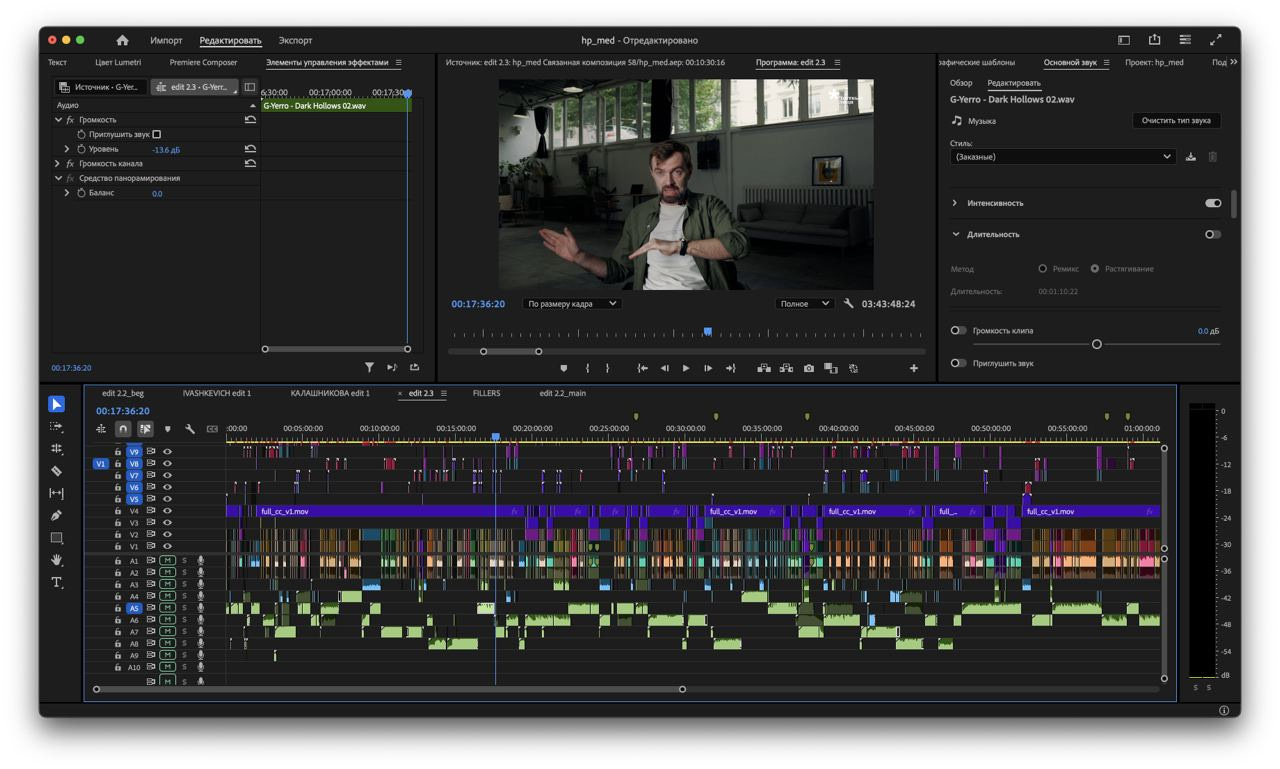The width and height of the screenshot is (1280, 769).
Task: Enable Длительность switch
Action: tap(1213, 234)
